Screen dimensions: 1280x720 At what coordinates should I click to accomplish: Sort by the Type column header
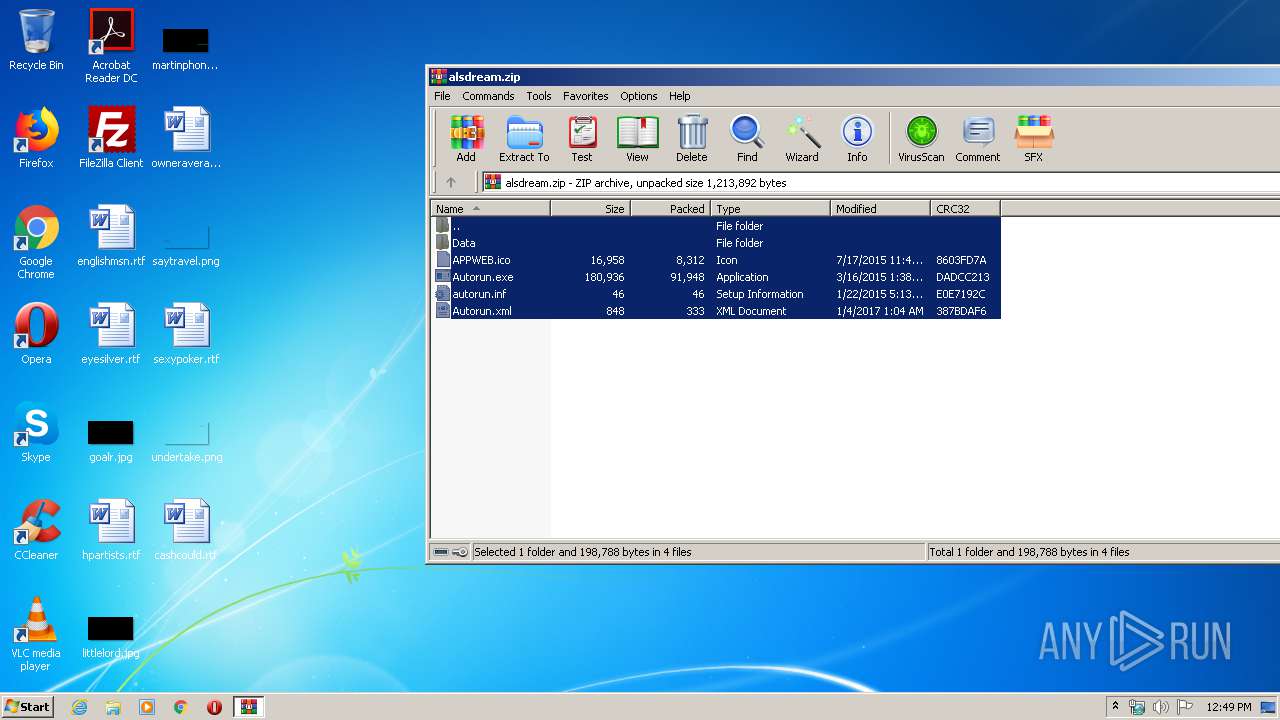click(770, 208)
